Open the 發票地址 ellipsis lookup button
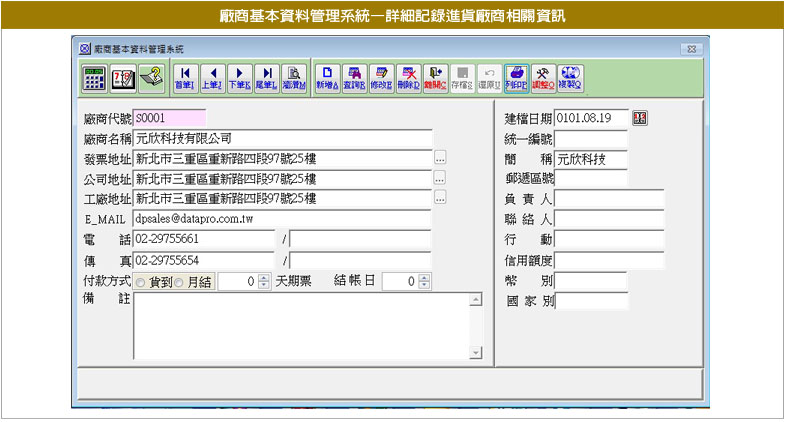786x422 pixels. [x=440, y=158]
